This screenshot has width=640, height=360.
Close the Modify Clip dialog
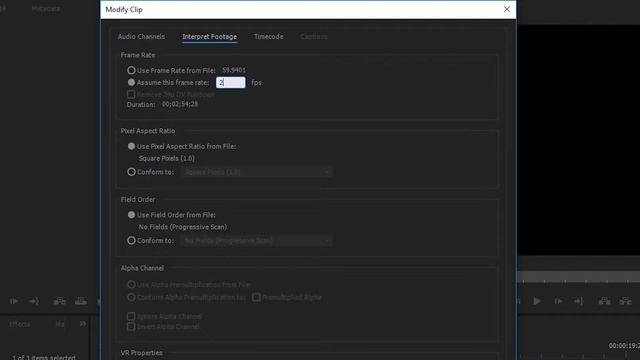tap(507, 9)
